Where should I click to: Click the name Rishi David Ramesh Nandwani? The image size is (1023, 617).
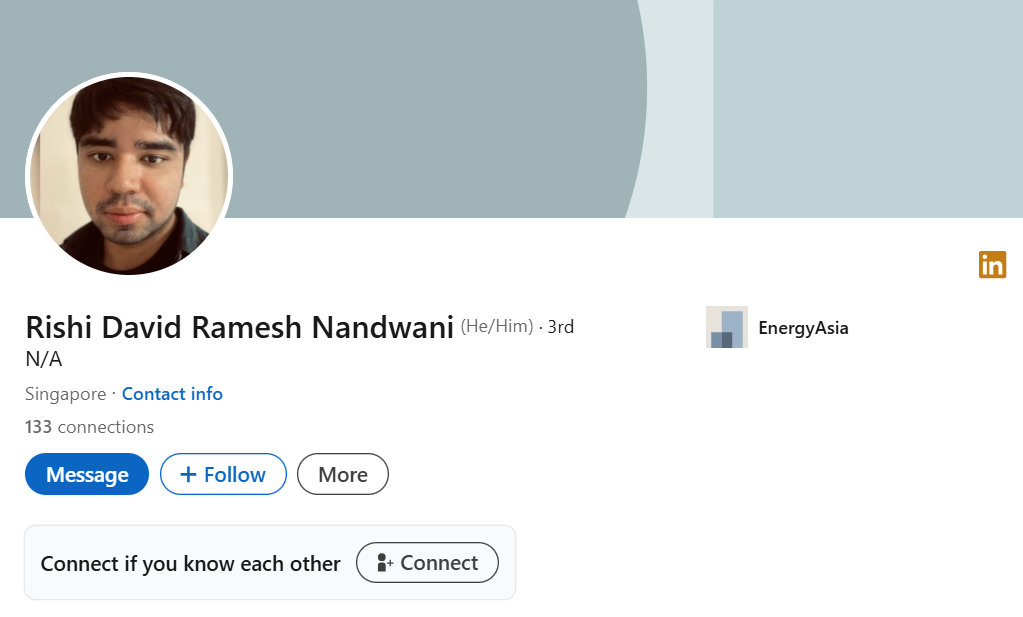tap(239, 327)
